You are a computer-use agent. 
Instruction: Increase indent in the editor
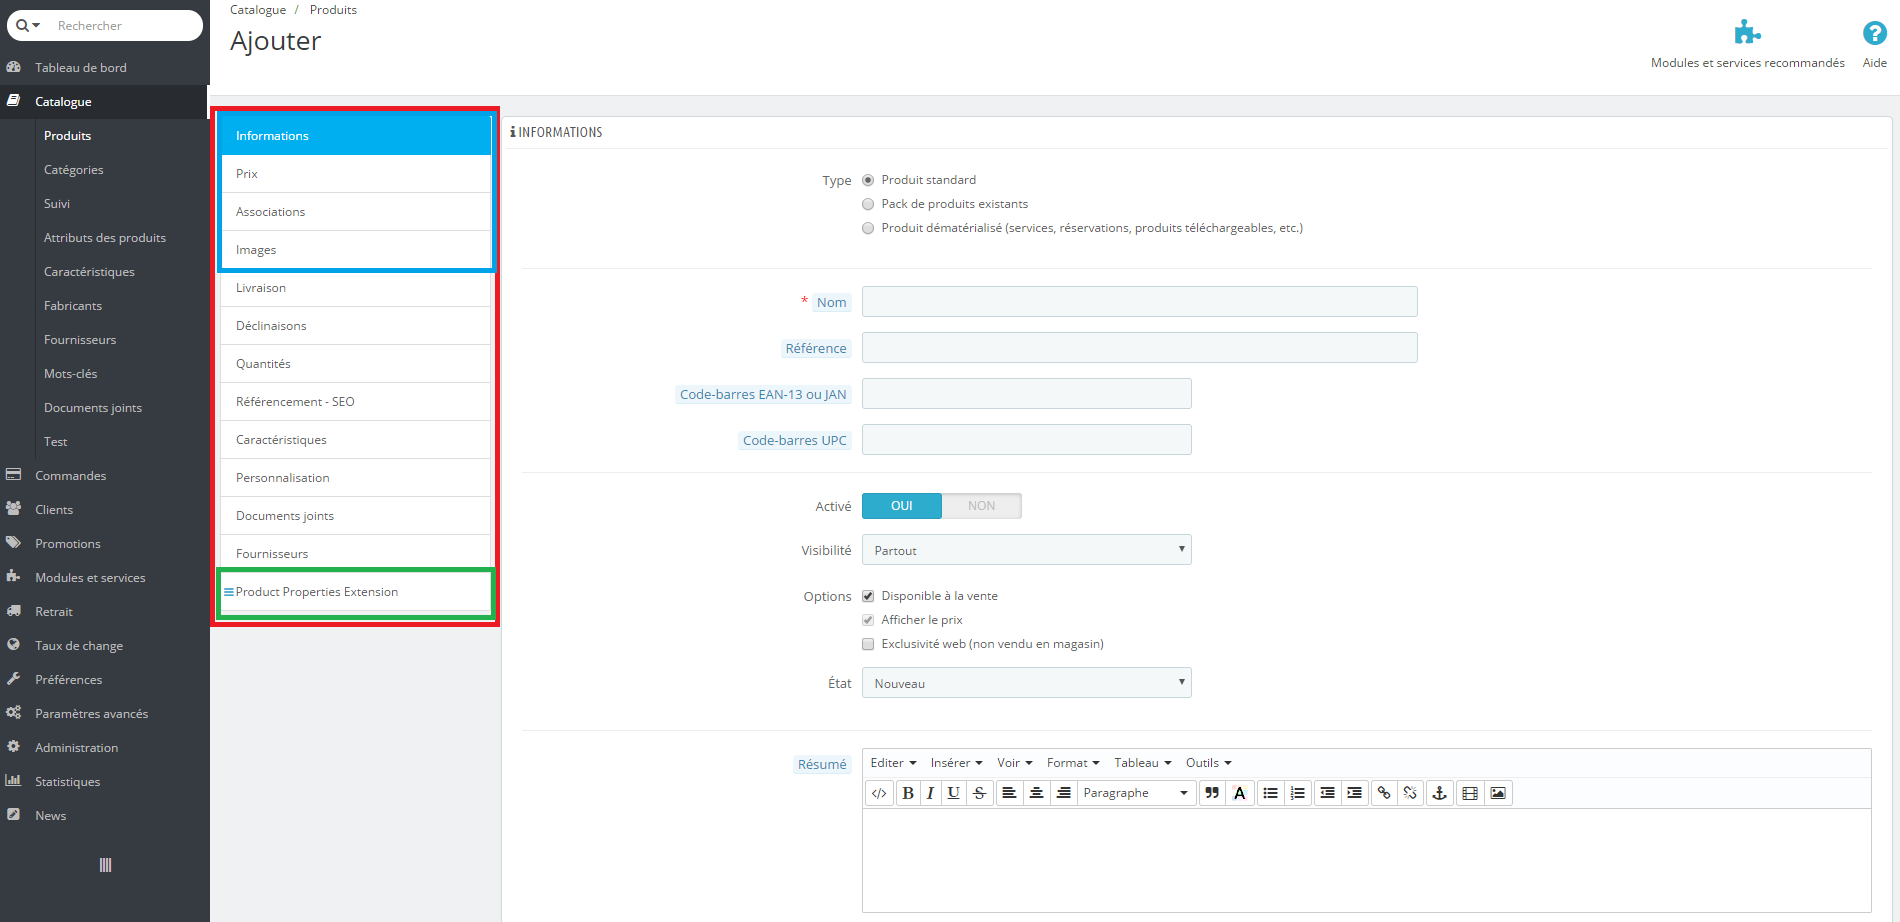1355,793
